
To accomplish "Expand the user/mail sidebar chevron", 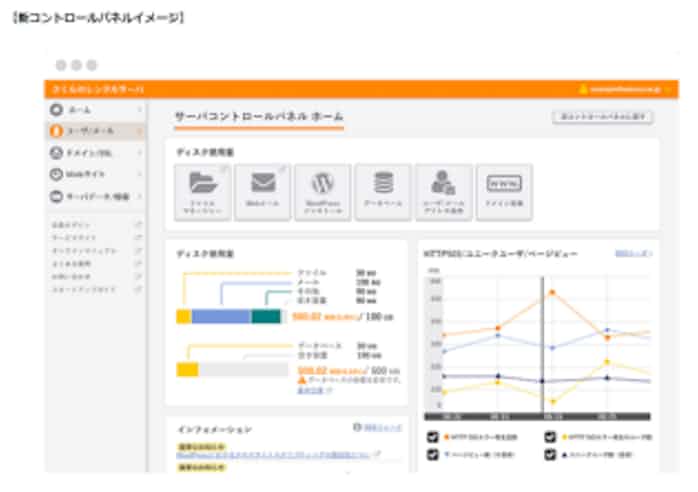I will click(x=140, y=131).
